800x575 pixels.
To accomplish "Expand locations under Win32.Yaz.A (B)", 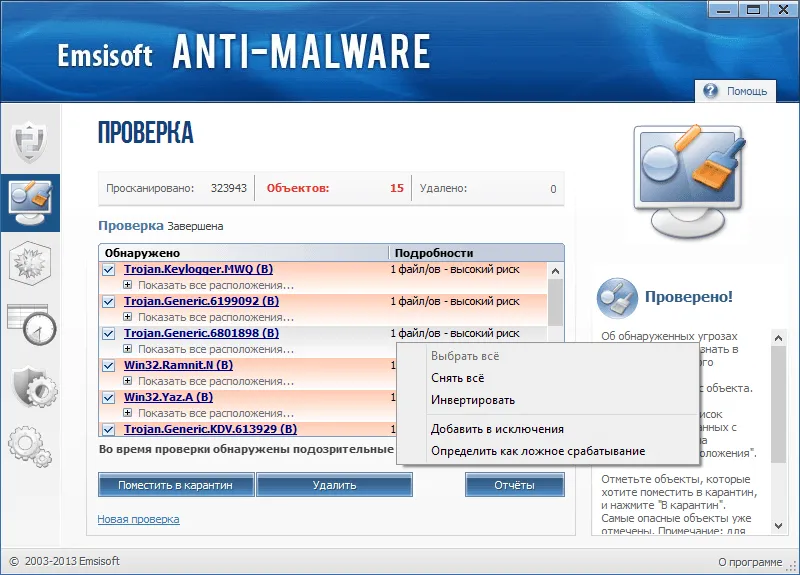I will tap(128, 413).
